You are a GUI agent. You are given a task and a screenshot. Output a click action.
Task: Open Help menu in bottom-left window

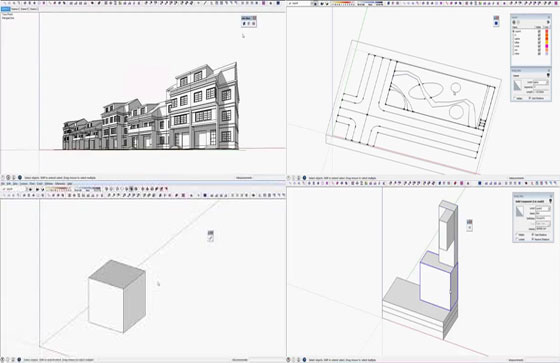(x=70, y=184)
